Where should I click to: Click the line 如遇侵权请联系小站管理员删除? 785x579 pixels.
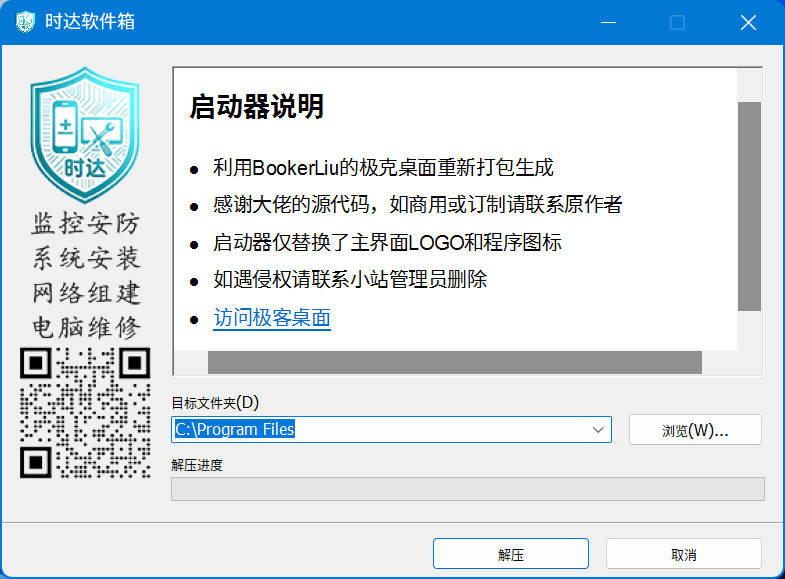[350, 279]
